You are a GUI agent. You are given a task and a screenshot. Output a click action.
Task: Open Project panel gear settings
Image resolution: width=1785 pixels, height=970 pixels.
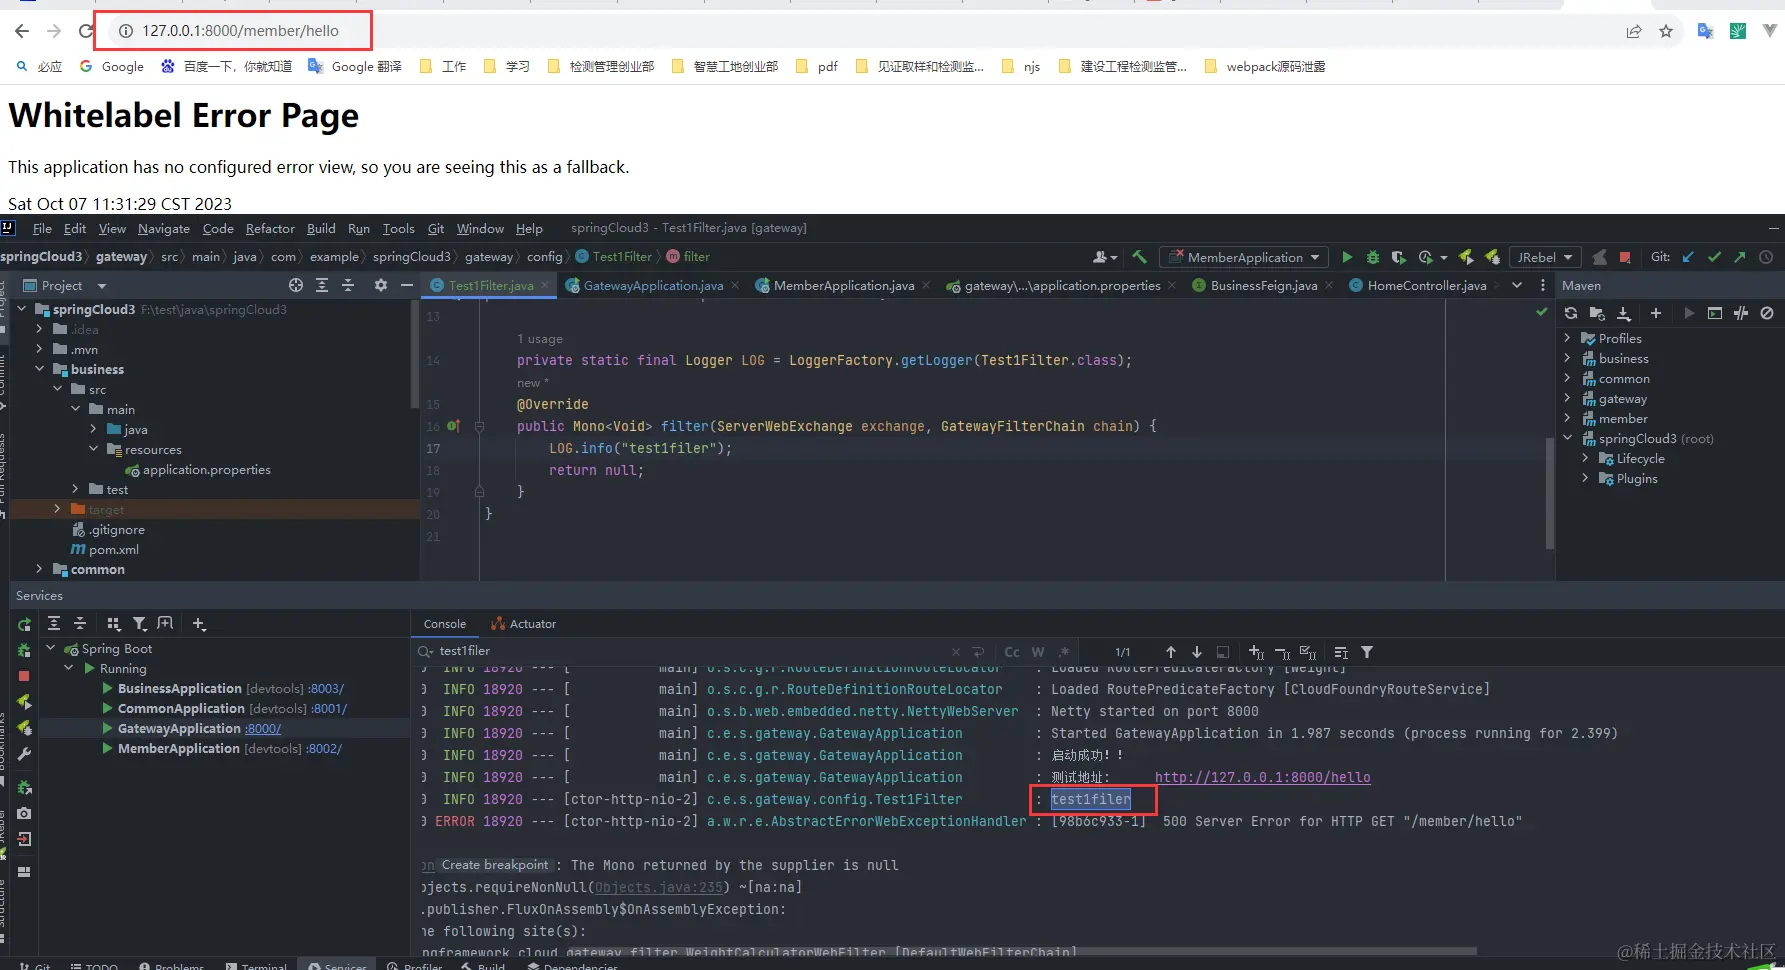coord(381,285)
